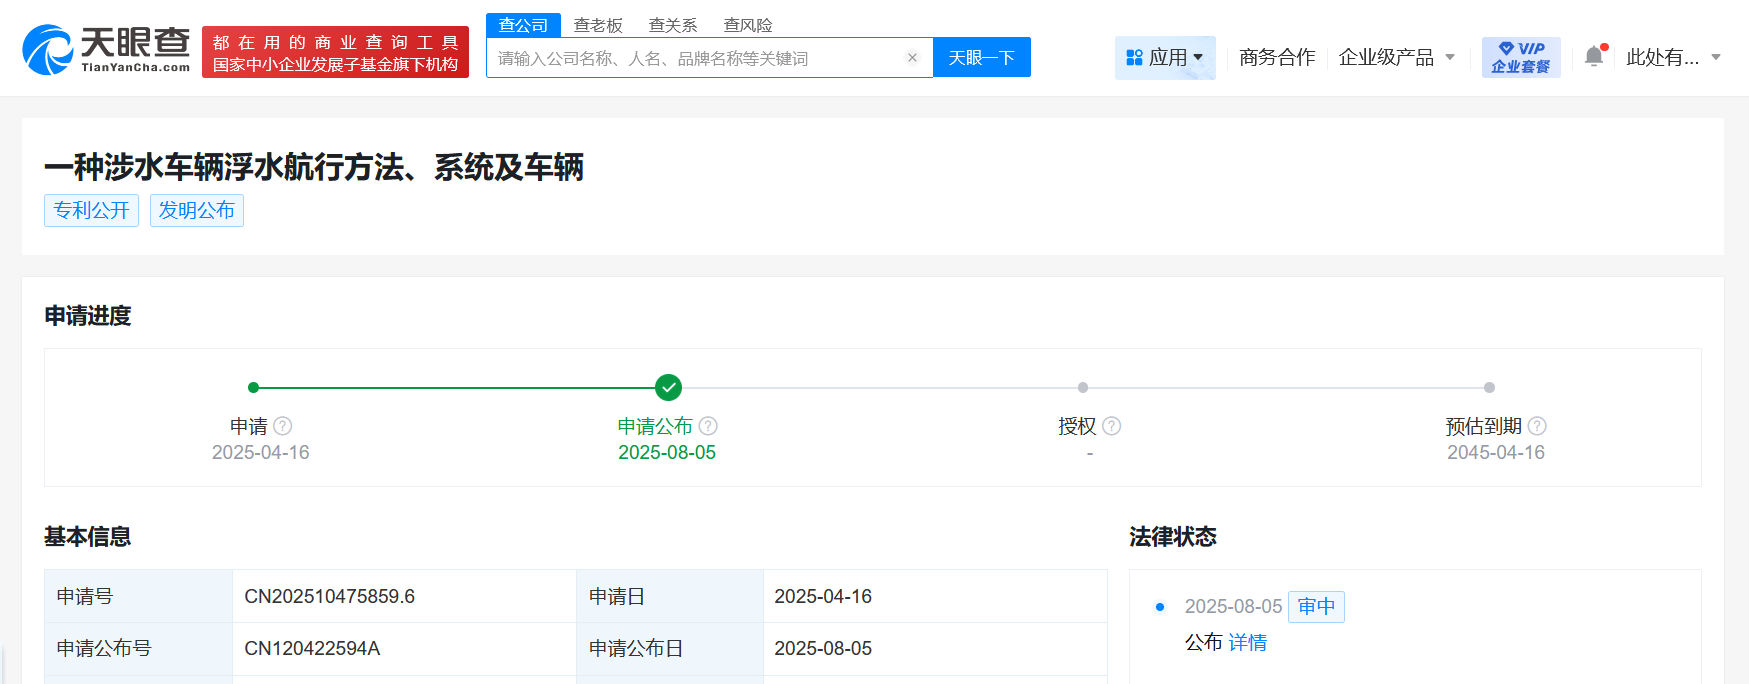Select the 法律状态 section heading
Screen dimensions: 1749x684
click(x=1173, y=537)
